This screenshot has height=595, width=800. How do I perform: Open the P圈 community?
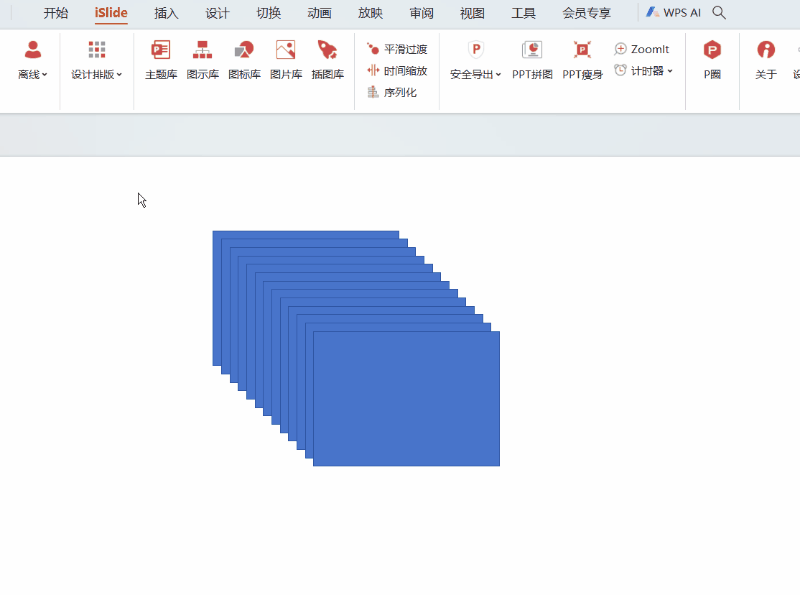pyautogui.click(x=712, y=60)
